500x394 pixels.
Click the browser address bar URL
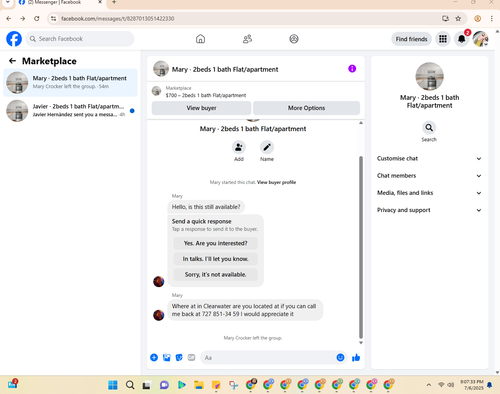tap(117, 19)
